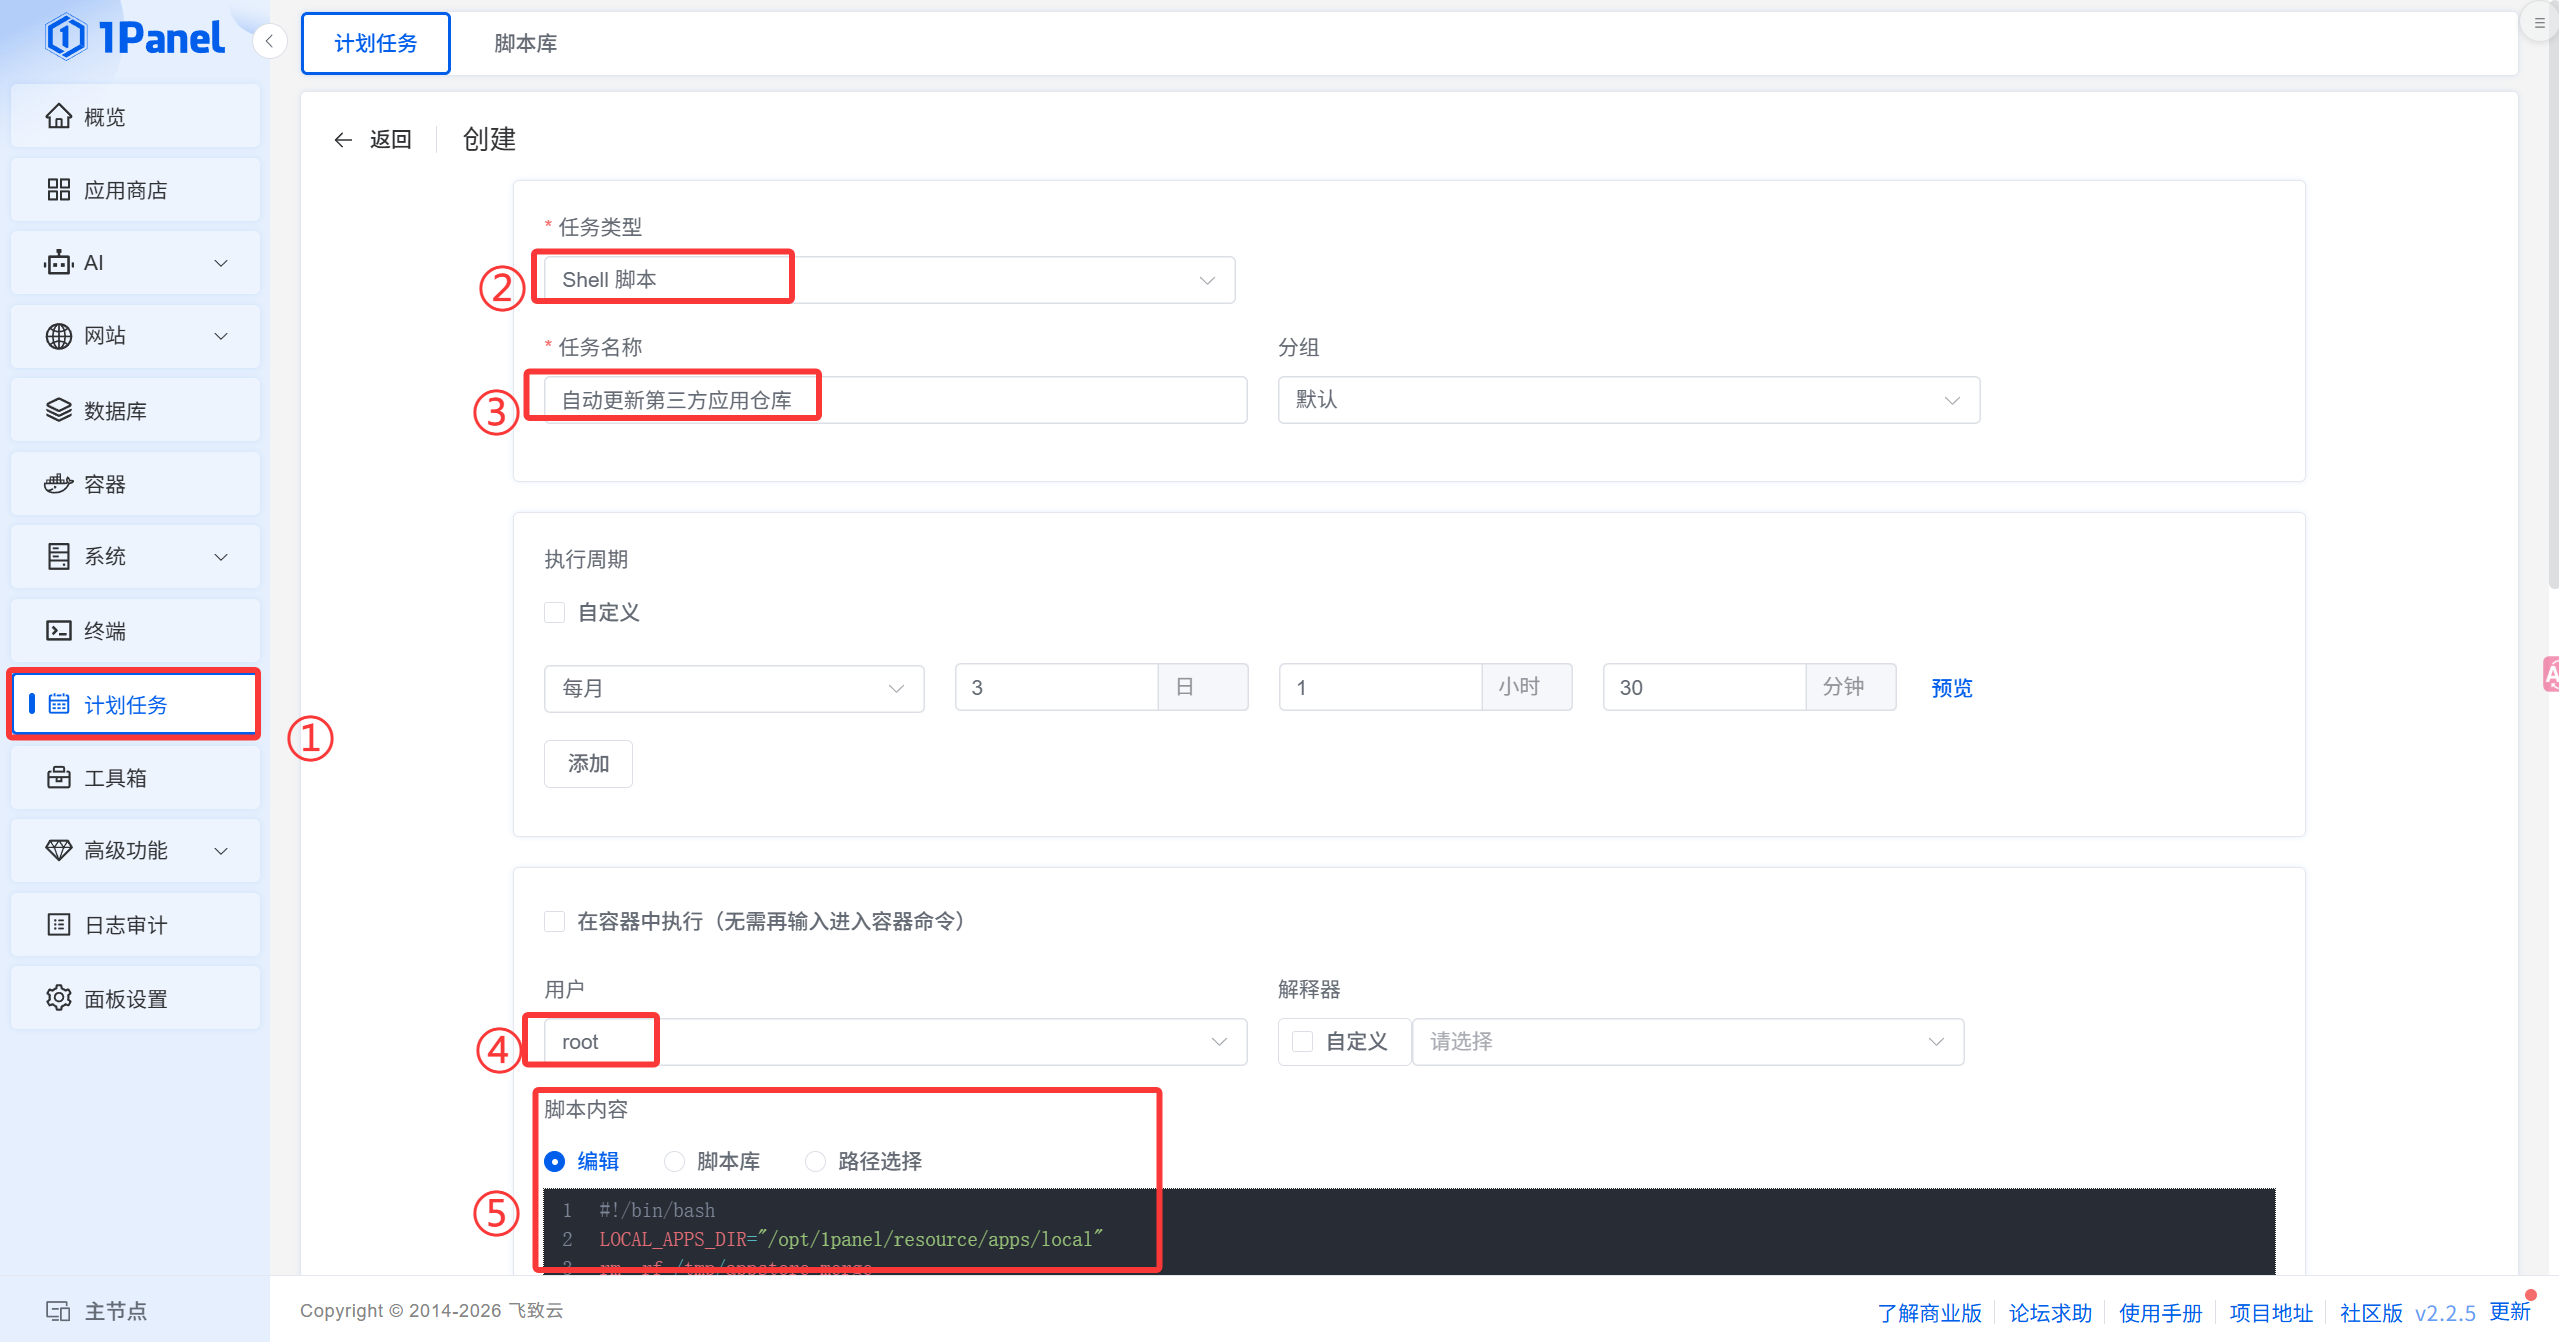The image size is (2559, 1342).
Task: Expand the 高级功能 sidebar menu chevron
Action: tap(221, 851)
